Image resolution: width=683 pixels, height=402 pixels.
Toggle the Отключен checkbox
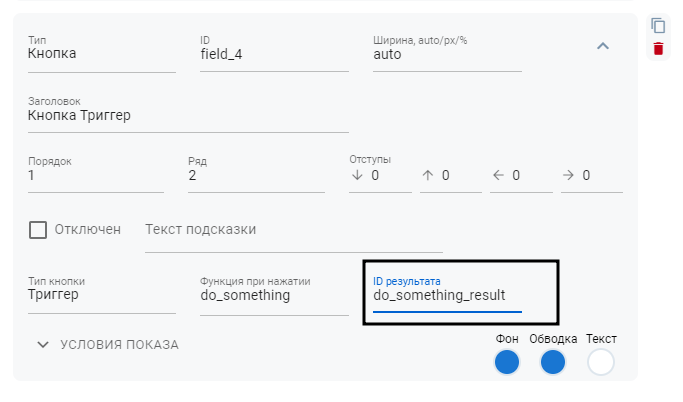tap(38, 230)
